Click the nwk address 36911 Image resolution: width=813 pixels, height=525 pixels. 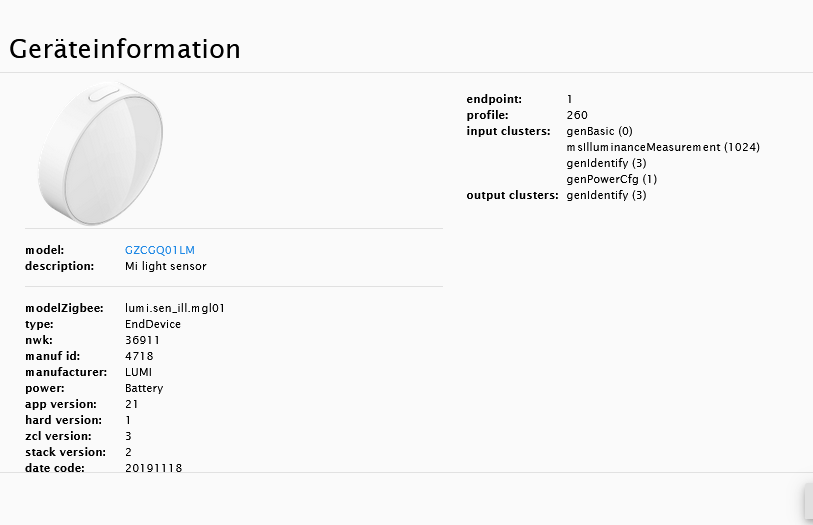pyautogui.click(x=143, y=340)
